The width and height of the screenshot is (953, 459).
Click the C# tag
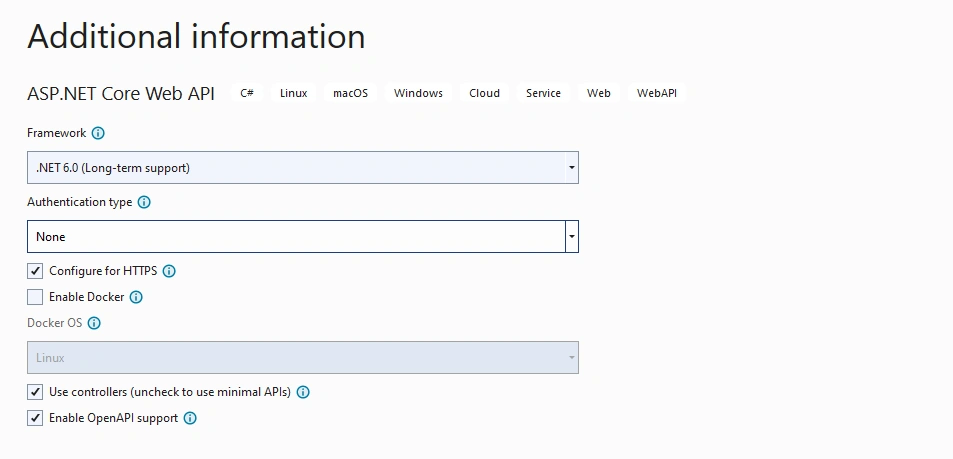(x=247, y=93)
